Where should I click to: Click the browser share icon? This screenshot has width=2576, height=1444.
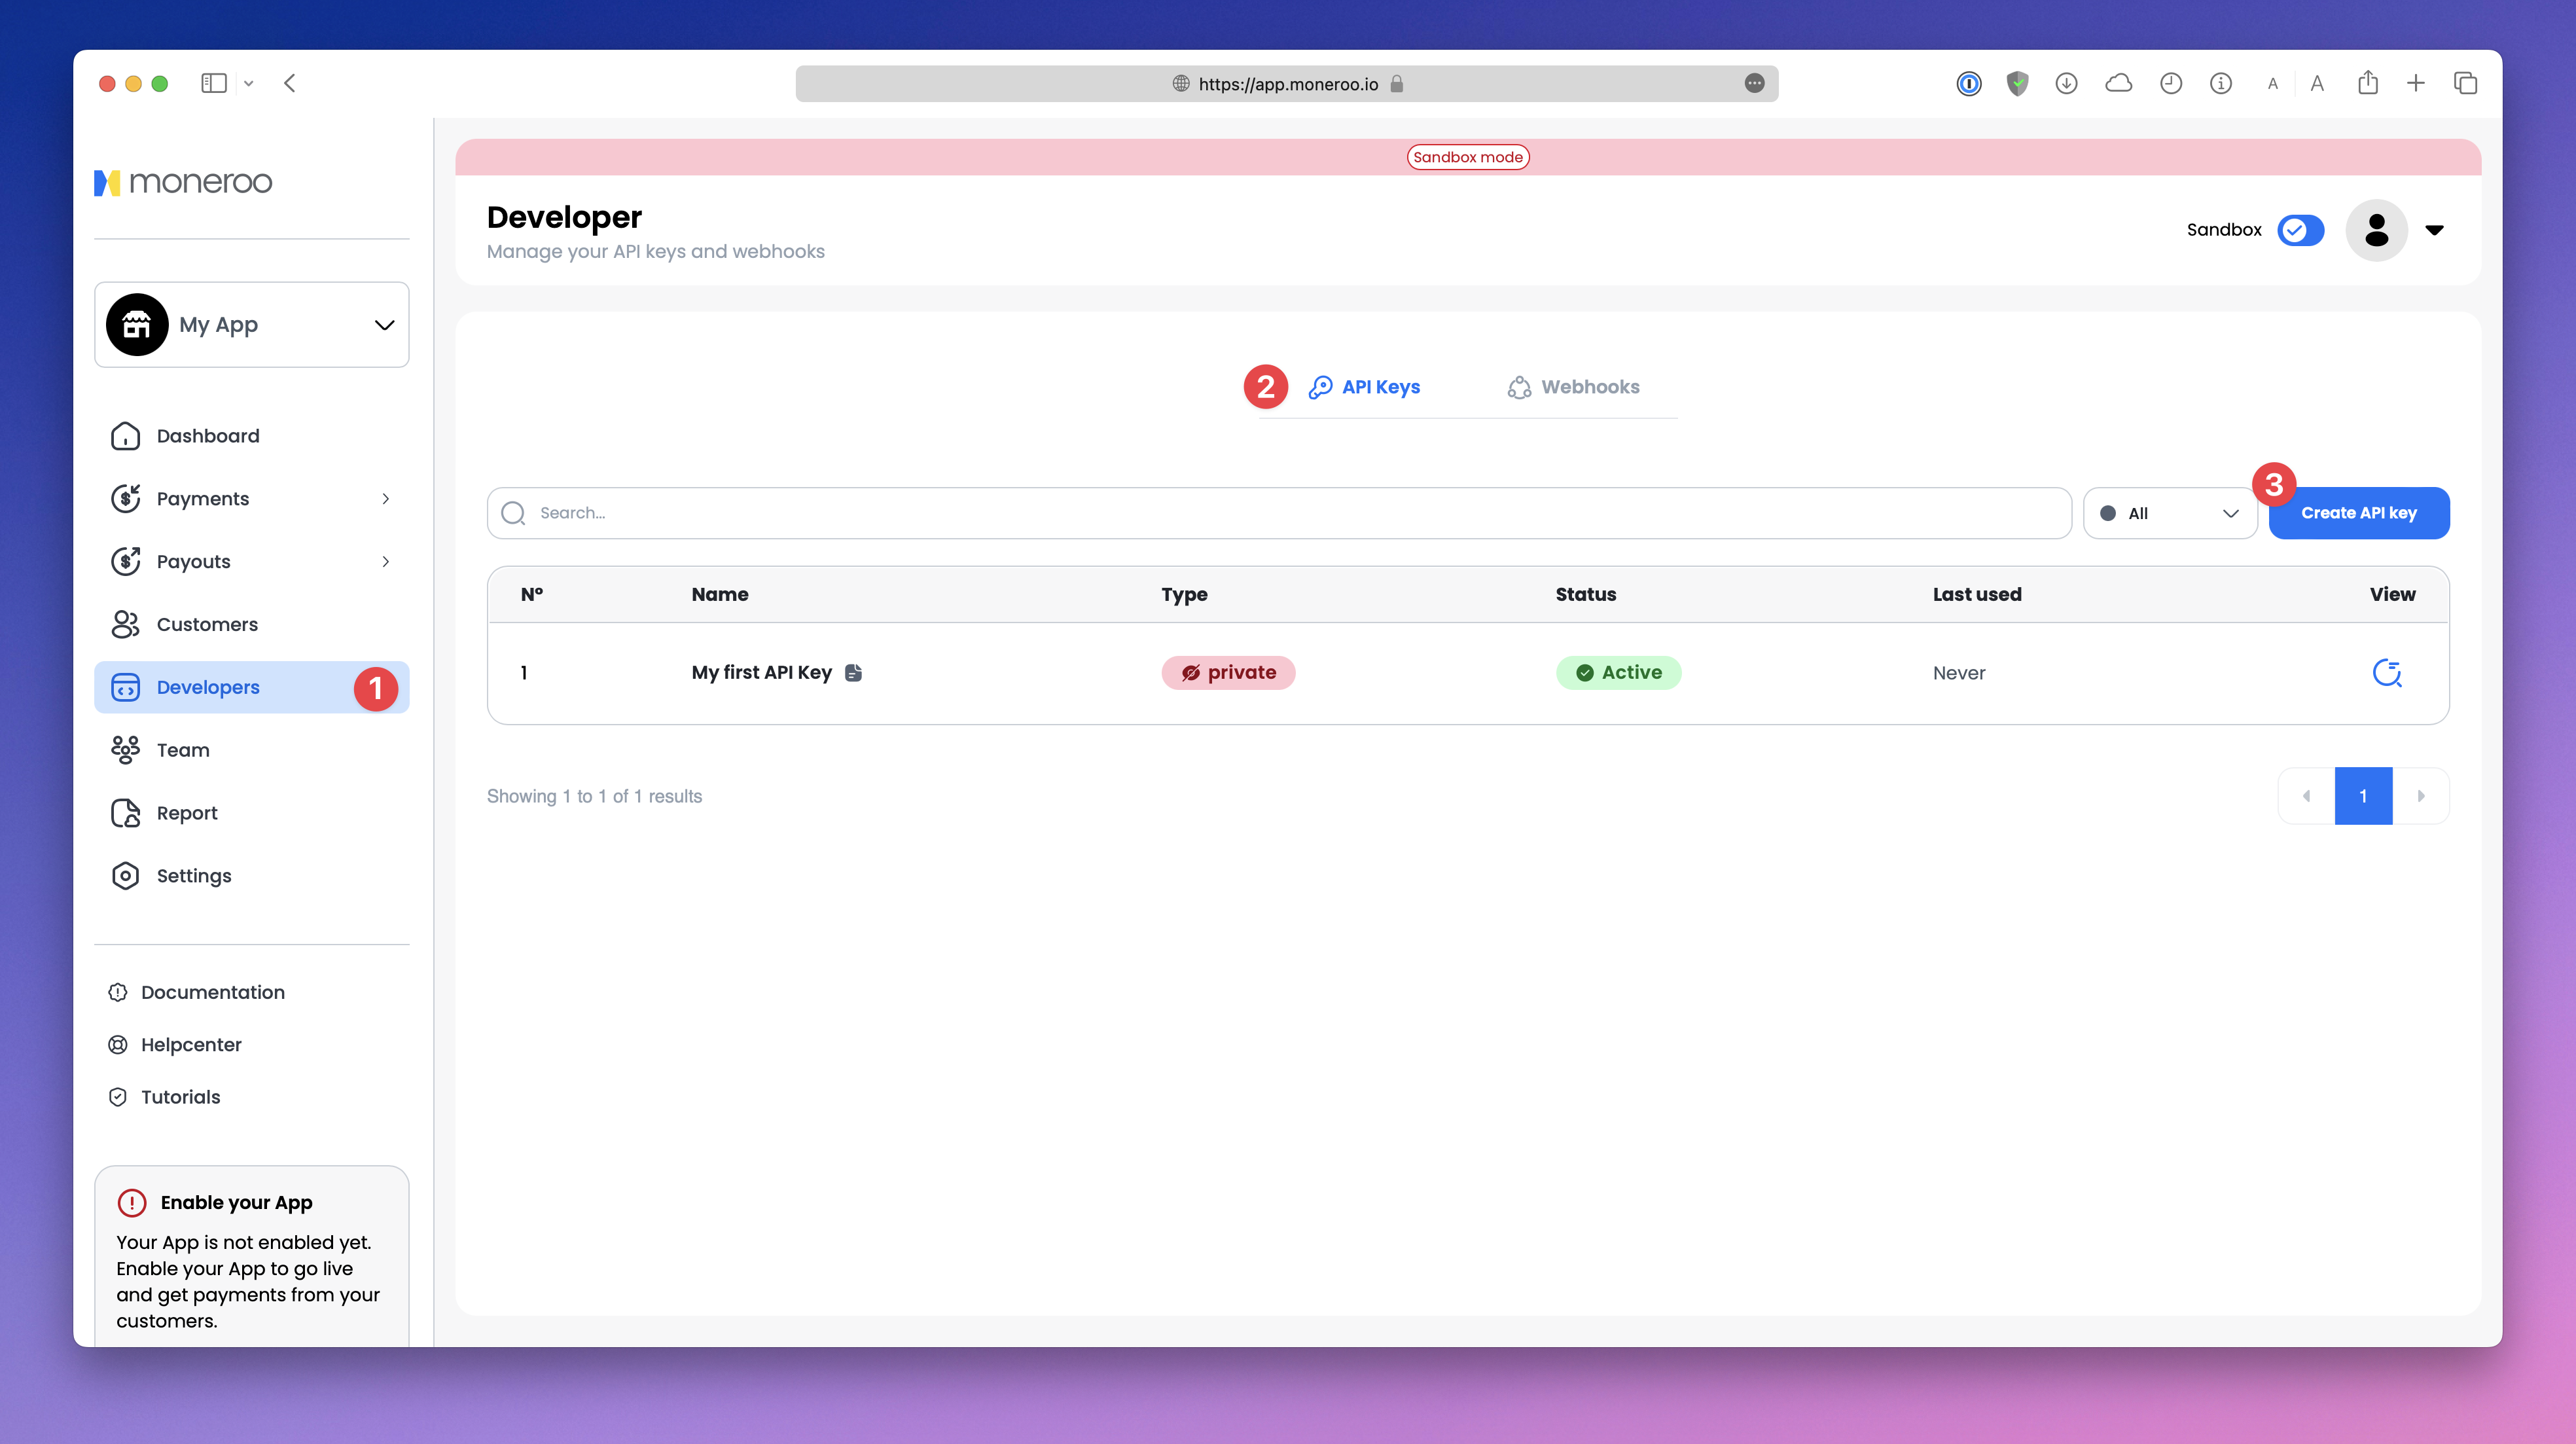(x=2367, y=83)
